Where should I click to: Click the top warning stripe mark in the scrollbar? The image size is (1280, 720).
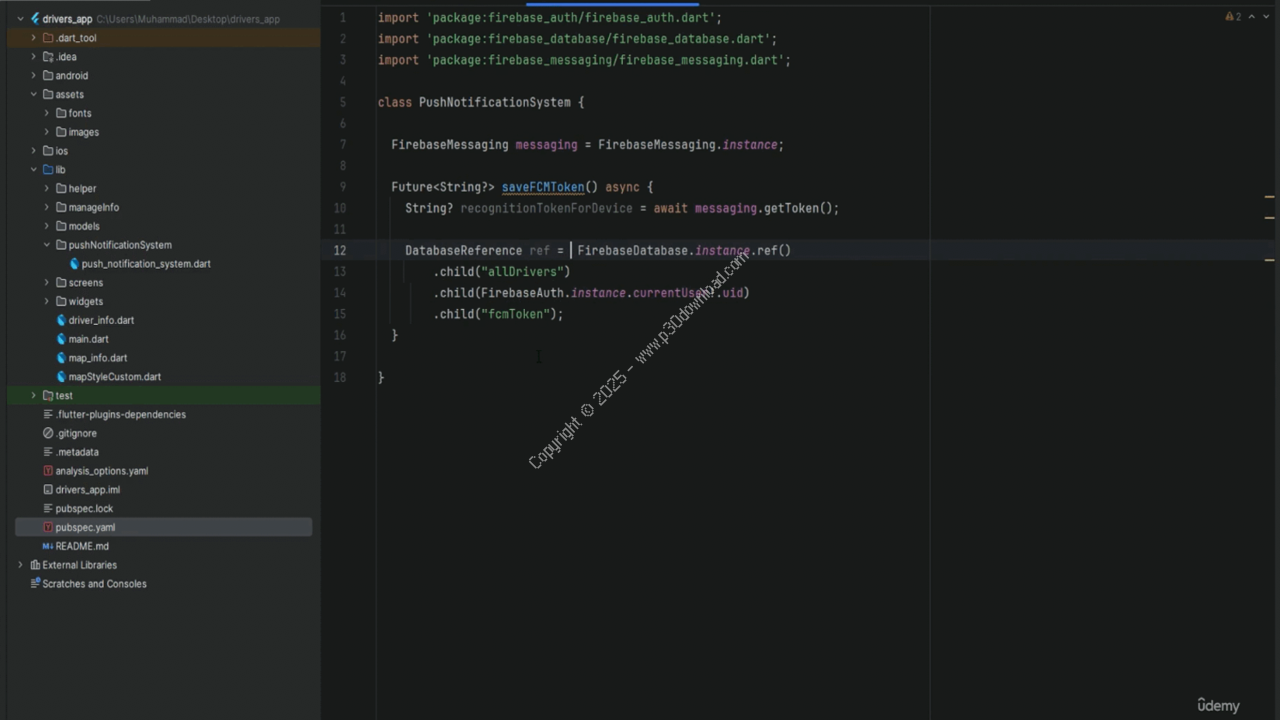(1269, 197)
